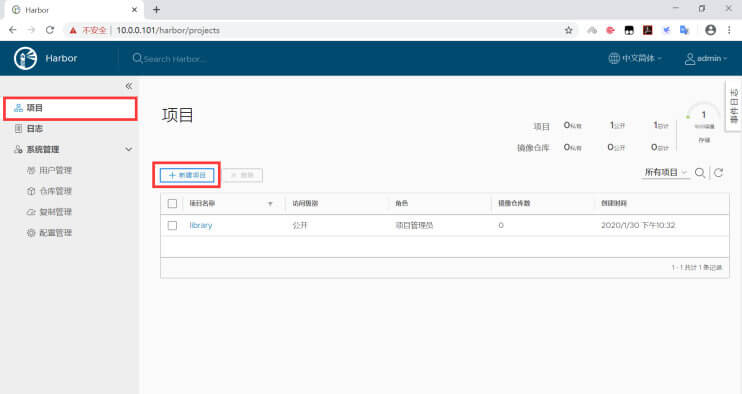The width and height of the screenshot is (742, 394).
Task: Open the library project link
Action: (201, 226)
